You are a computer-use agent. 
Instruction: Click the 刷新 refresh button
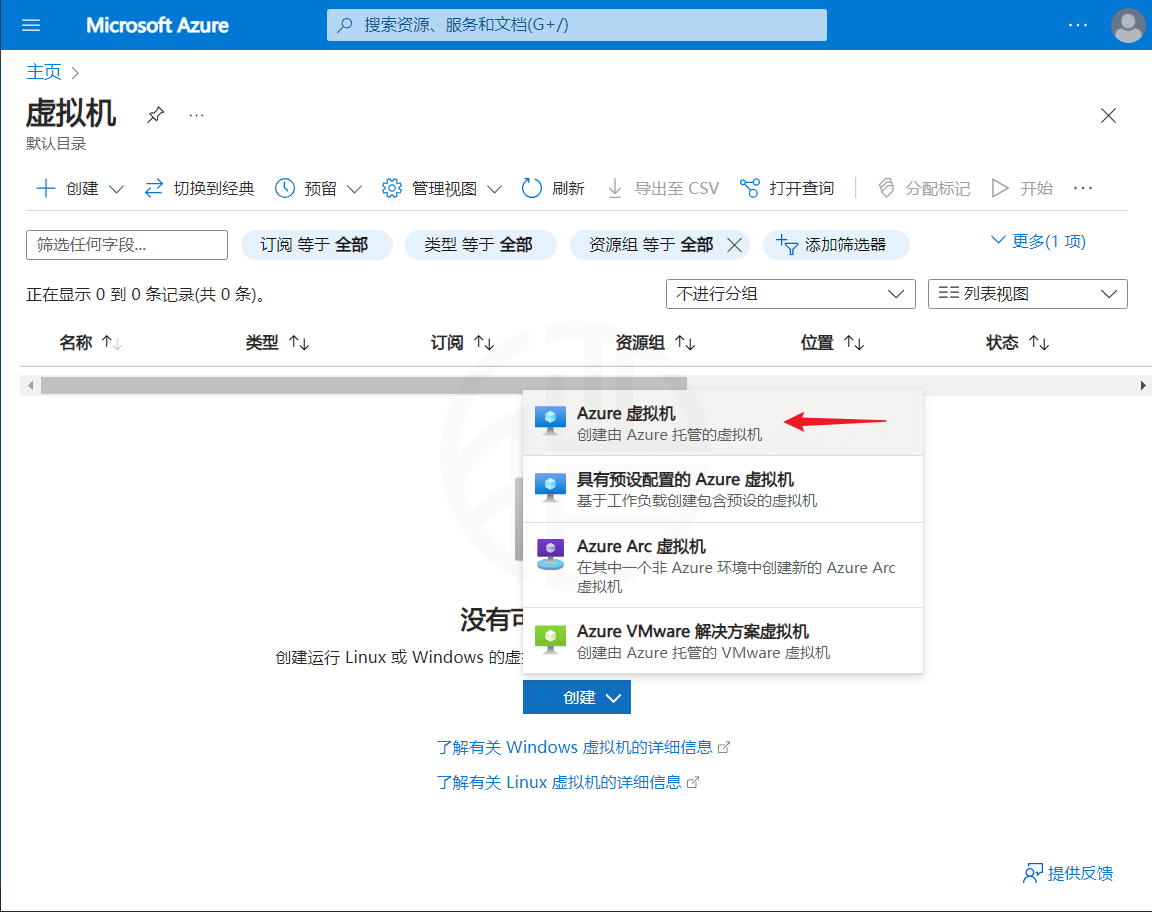tap(552, 189)
